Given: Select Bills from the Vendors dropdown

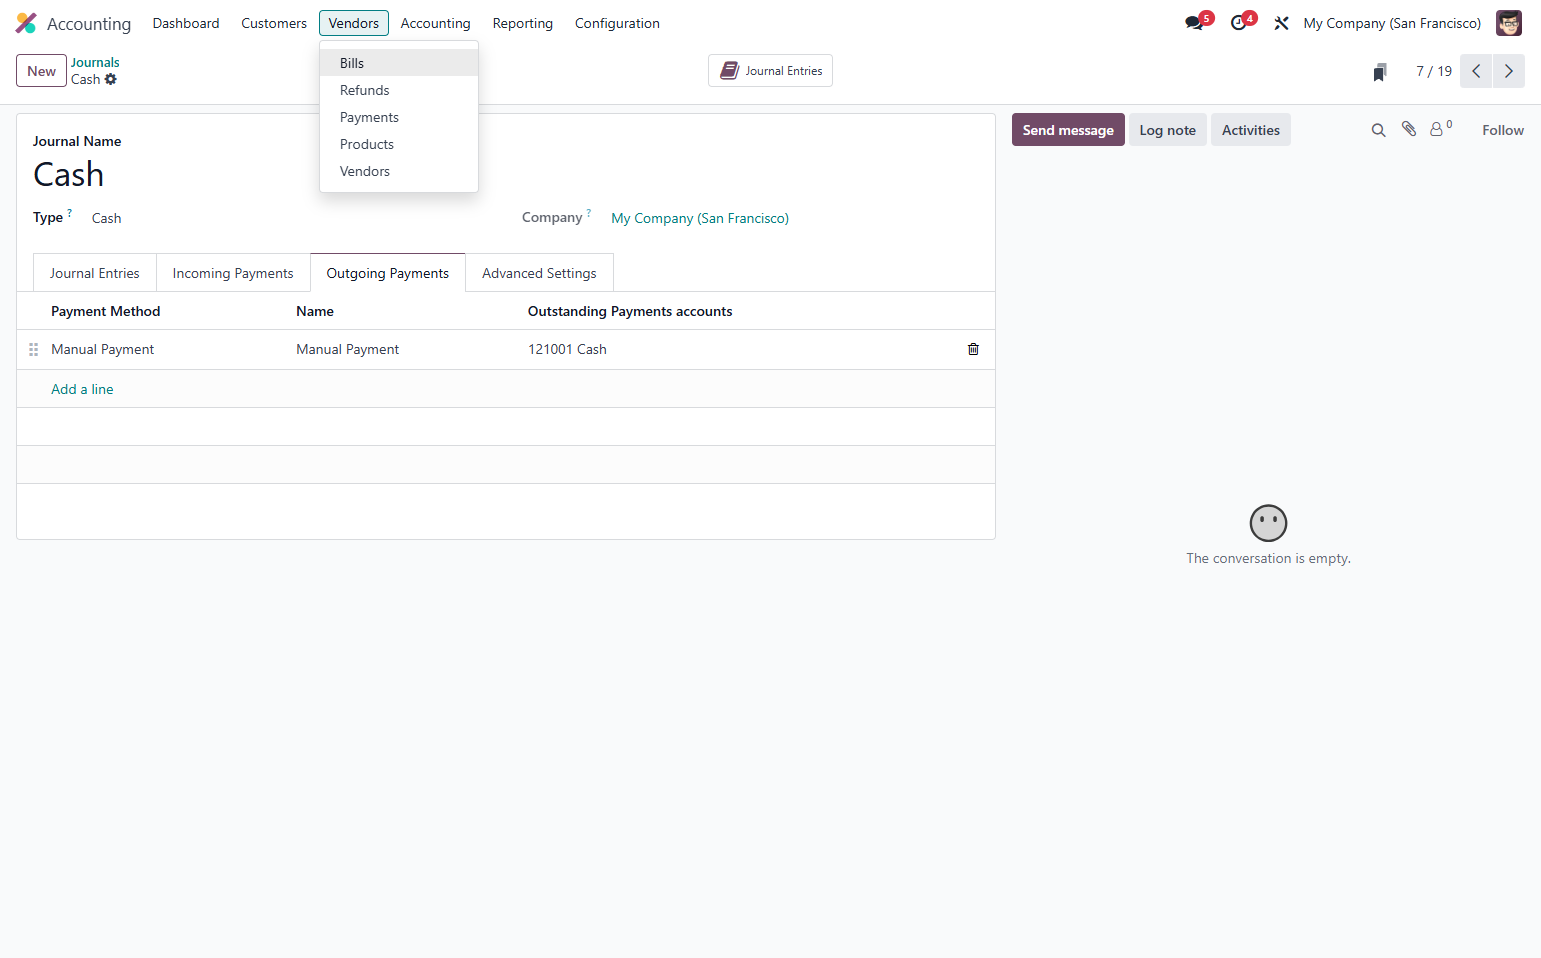Looking at the screenshot, I should point(399,63).
